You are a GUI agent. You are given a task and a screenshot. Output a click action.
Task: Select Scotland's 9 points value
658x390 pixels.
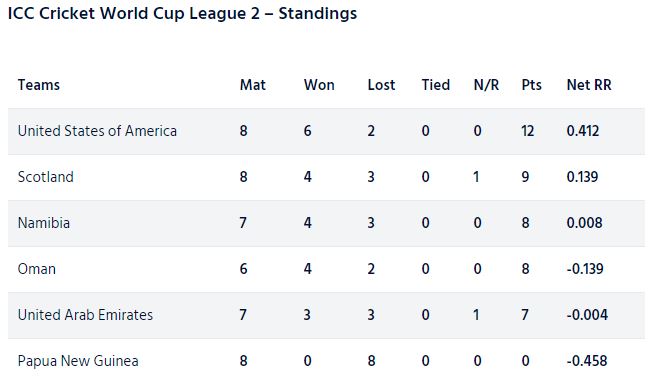525,177
